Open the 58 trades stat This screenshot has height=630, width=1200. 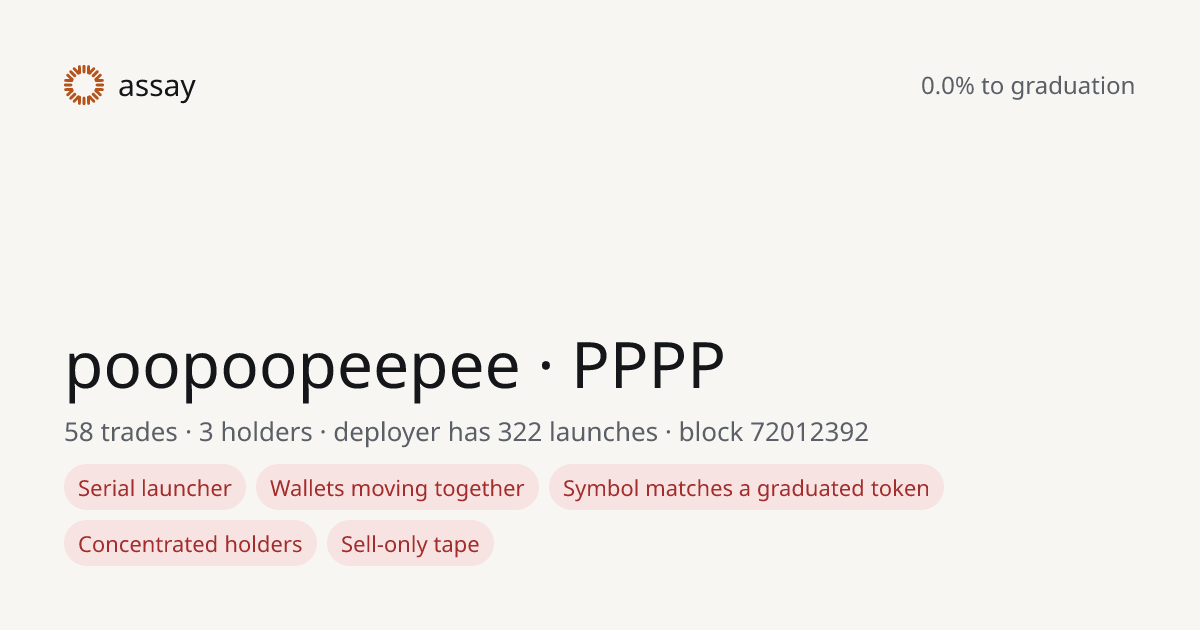pyautogui.click(x=120, y=432)
